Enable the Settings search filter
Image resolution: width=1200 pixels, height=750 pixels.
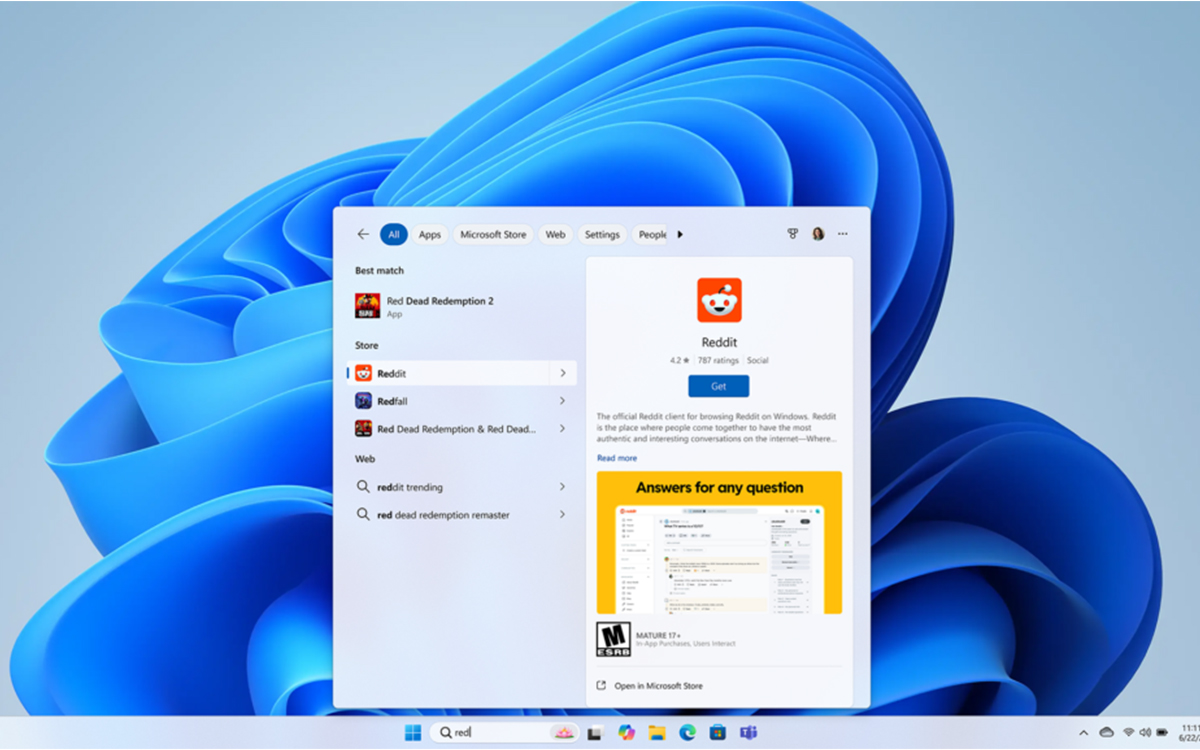(x=601, y=234)
